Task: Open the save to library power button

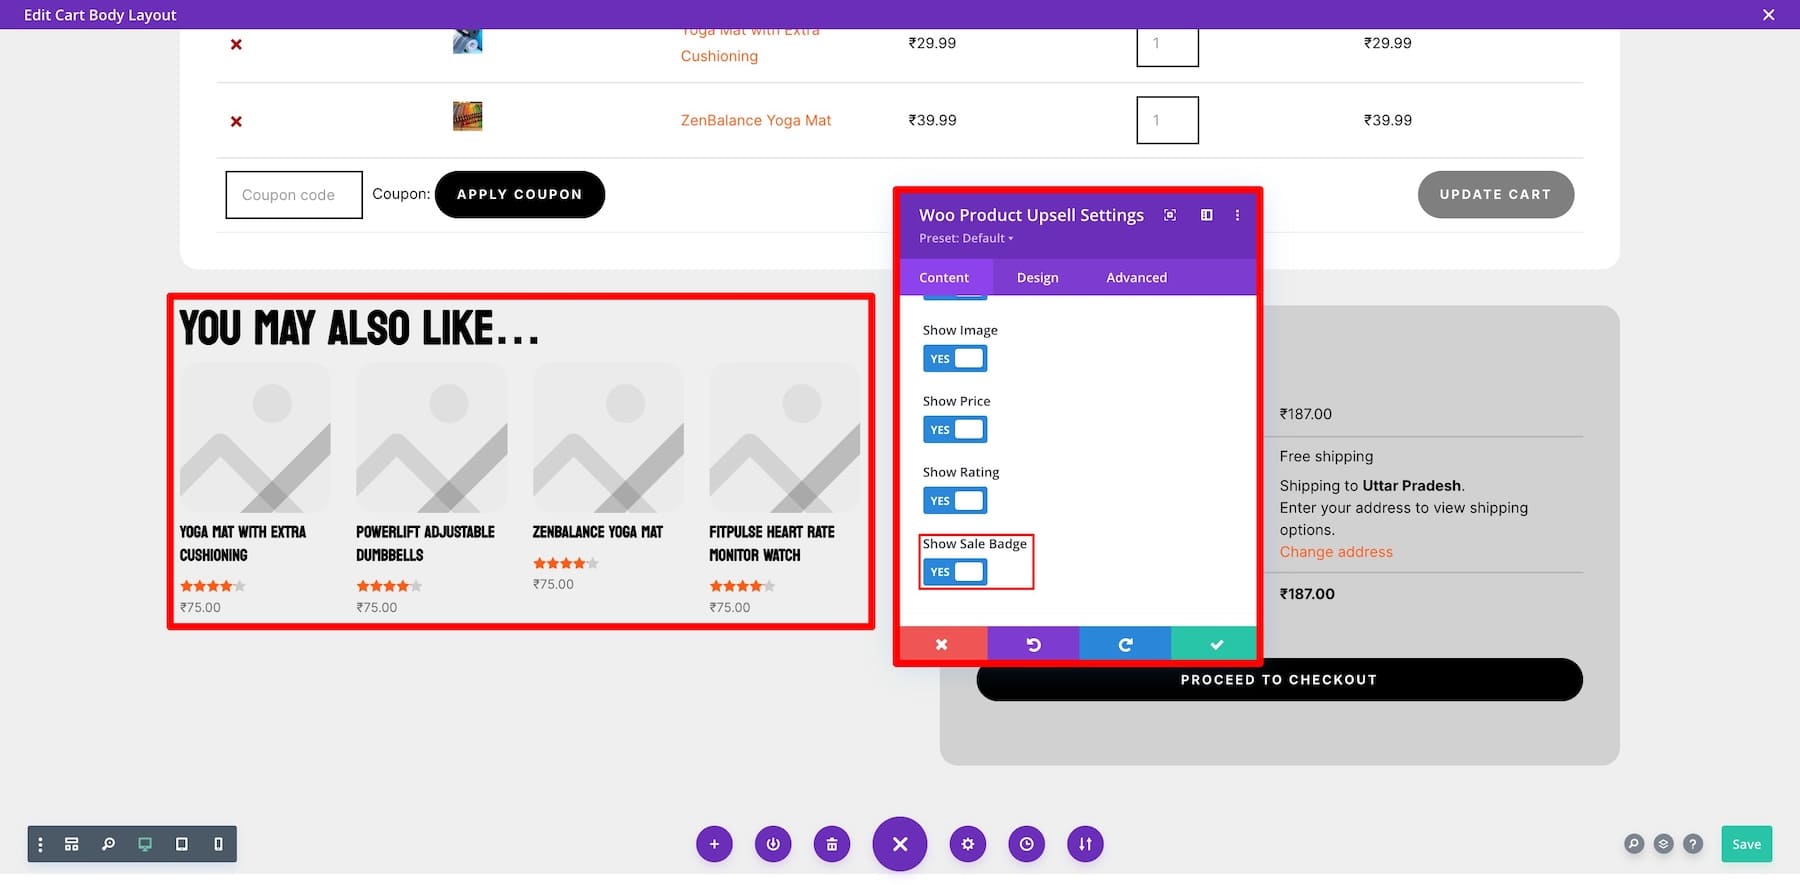Action: click(x=773, y=844)
